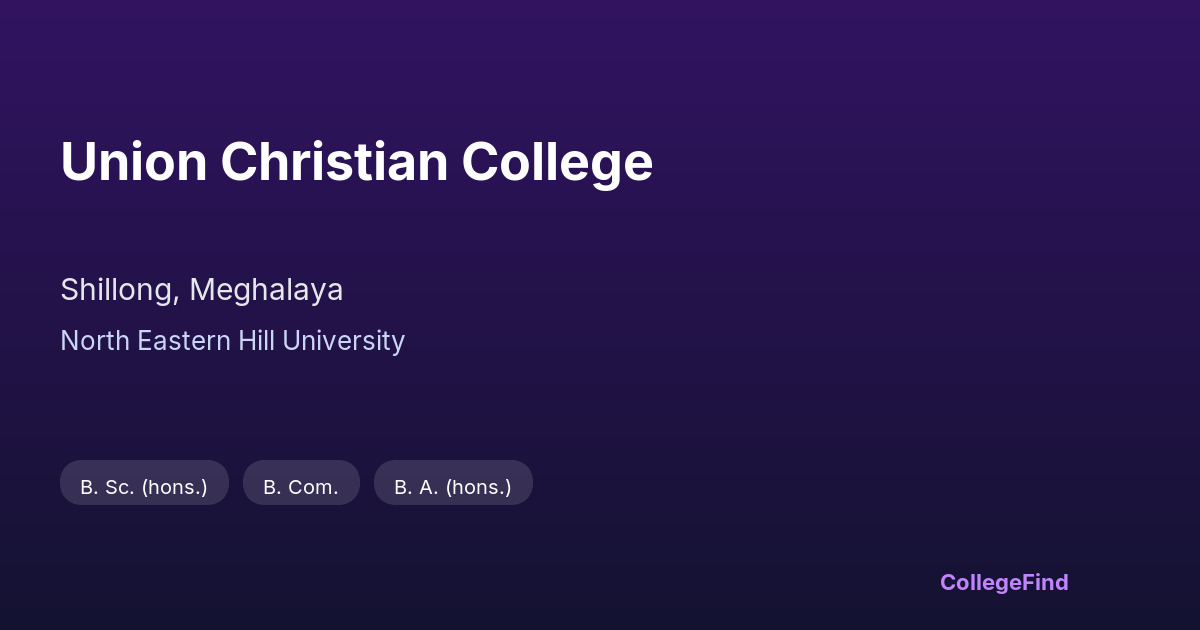Image resolution: width=1200 pixels, height=630 pixels.
Task: Select the B. Sc. (hons.) course tag
Action: pos(144,487)
